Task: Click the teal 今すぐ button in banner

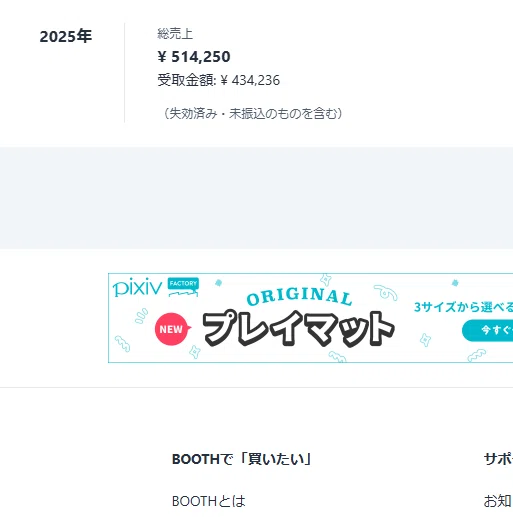Action: coord(487,330)
